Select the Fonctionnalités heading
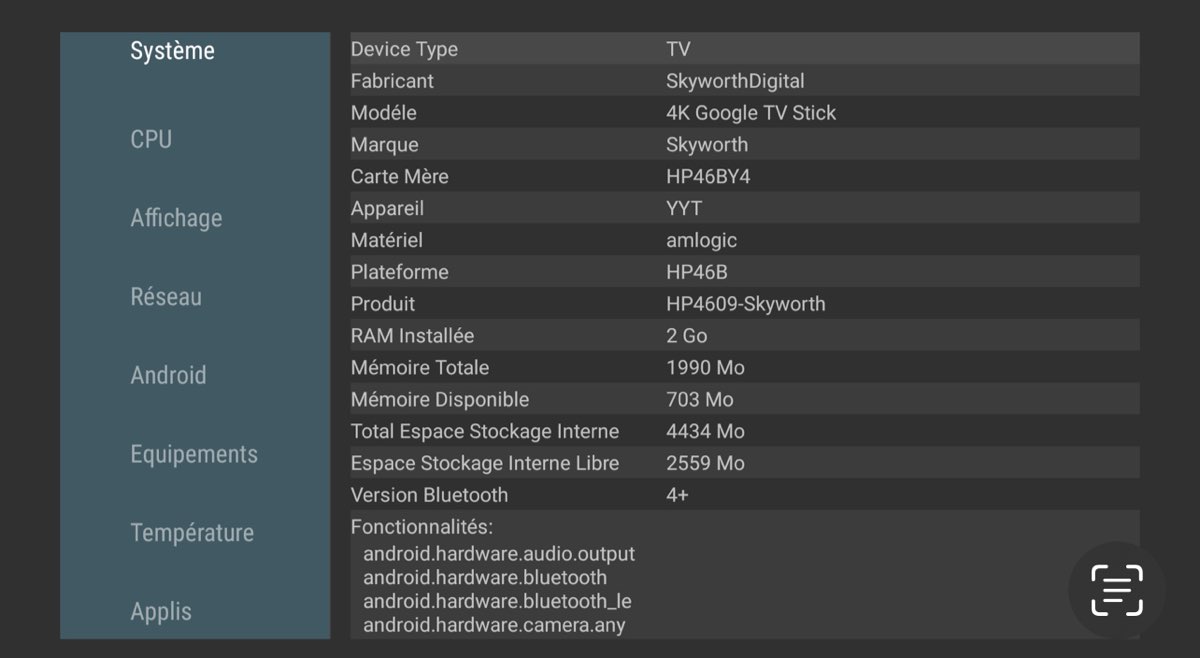Viewport: 1200px width, 658px height. [x=422, y=527]
